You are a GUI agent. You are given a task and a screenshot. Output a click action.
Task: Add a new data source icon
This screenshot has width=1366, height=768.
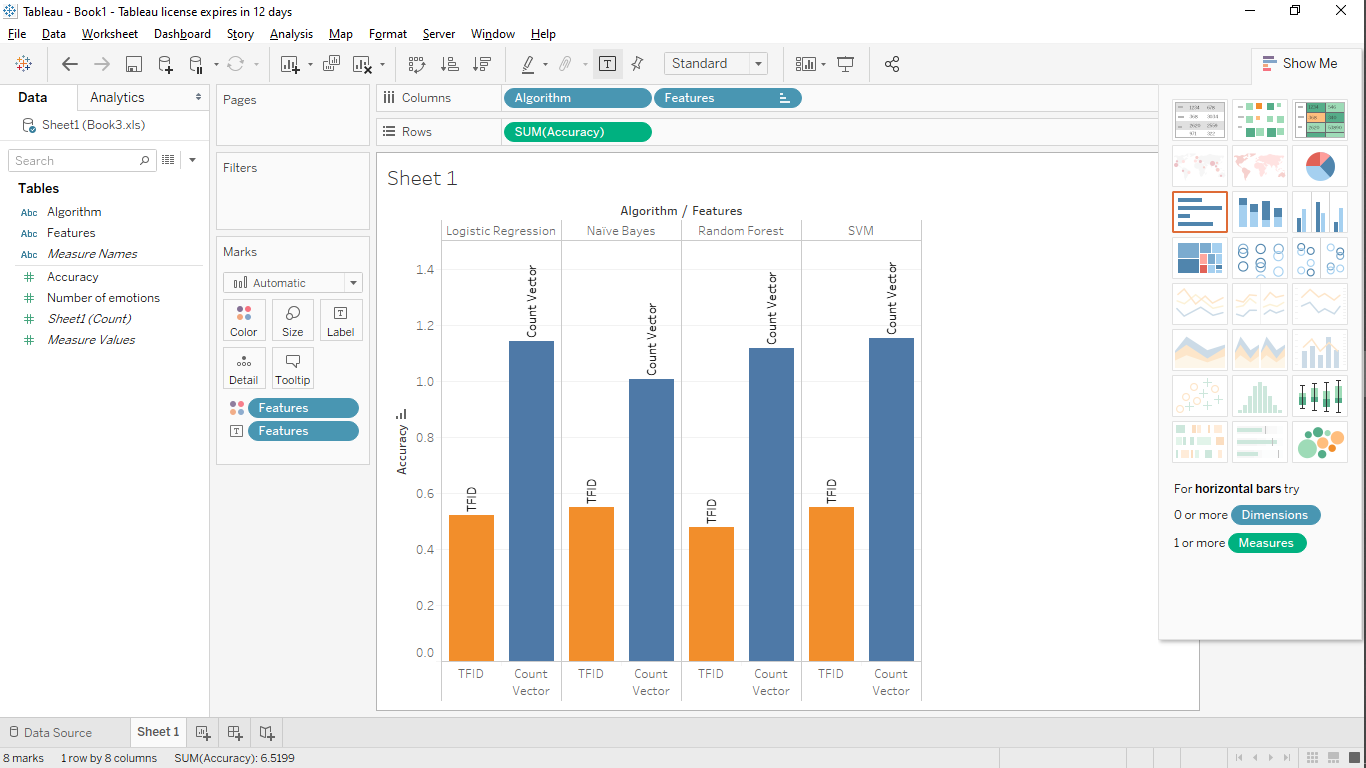(x=165, y=64)
